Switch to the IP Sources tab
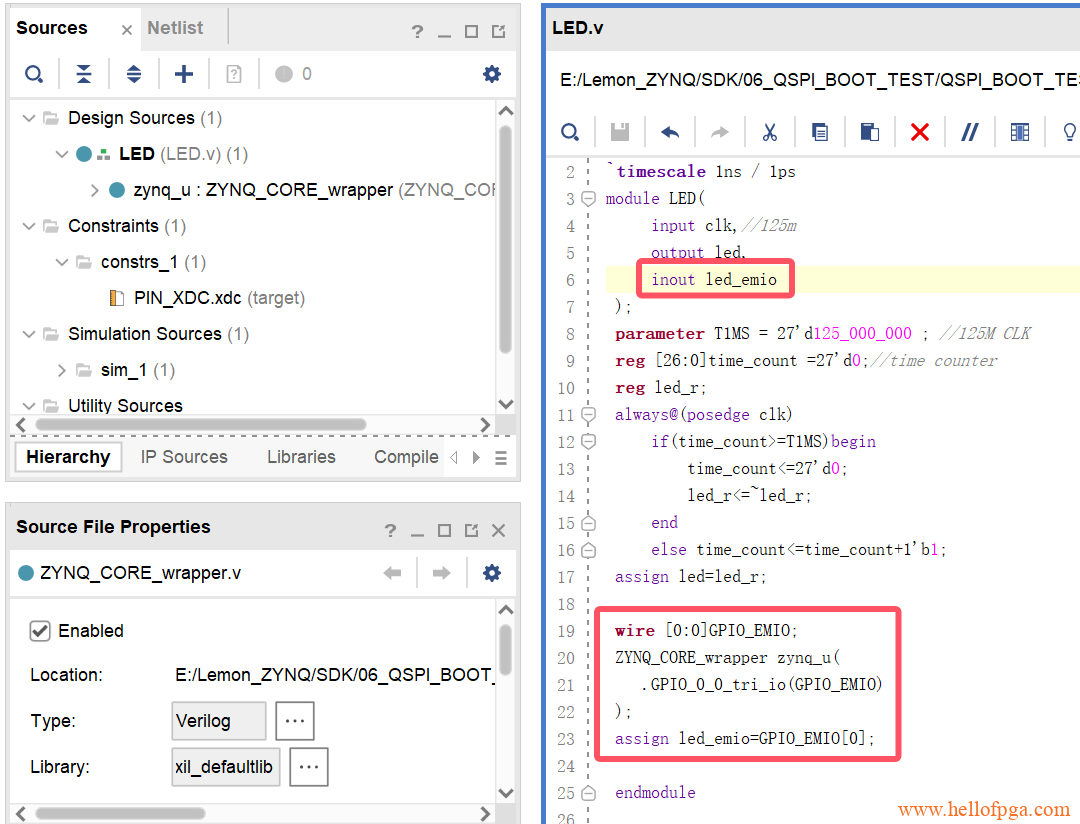The image size is (1080, 824). pos(184,457)
